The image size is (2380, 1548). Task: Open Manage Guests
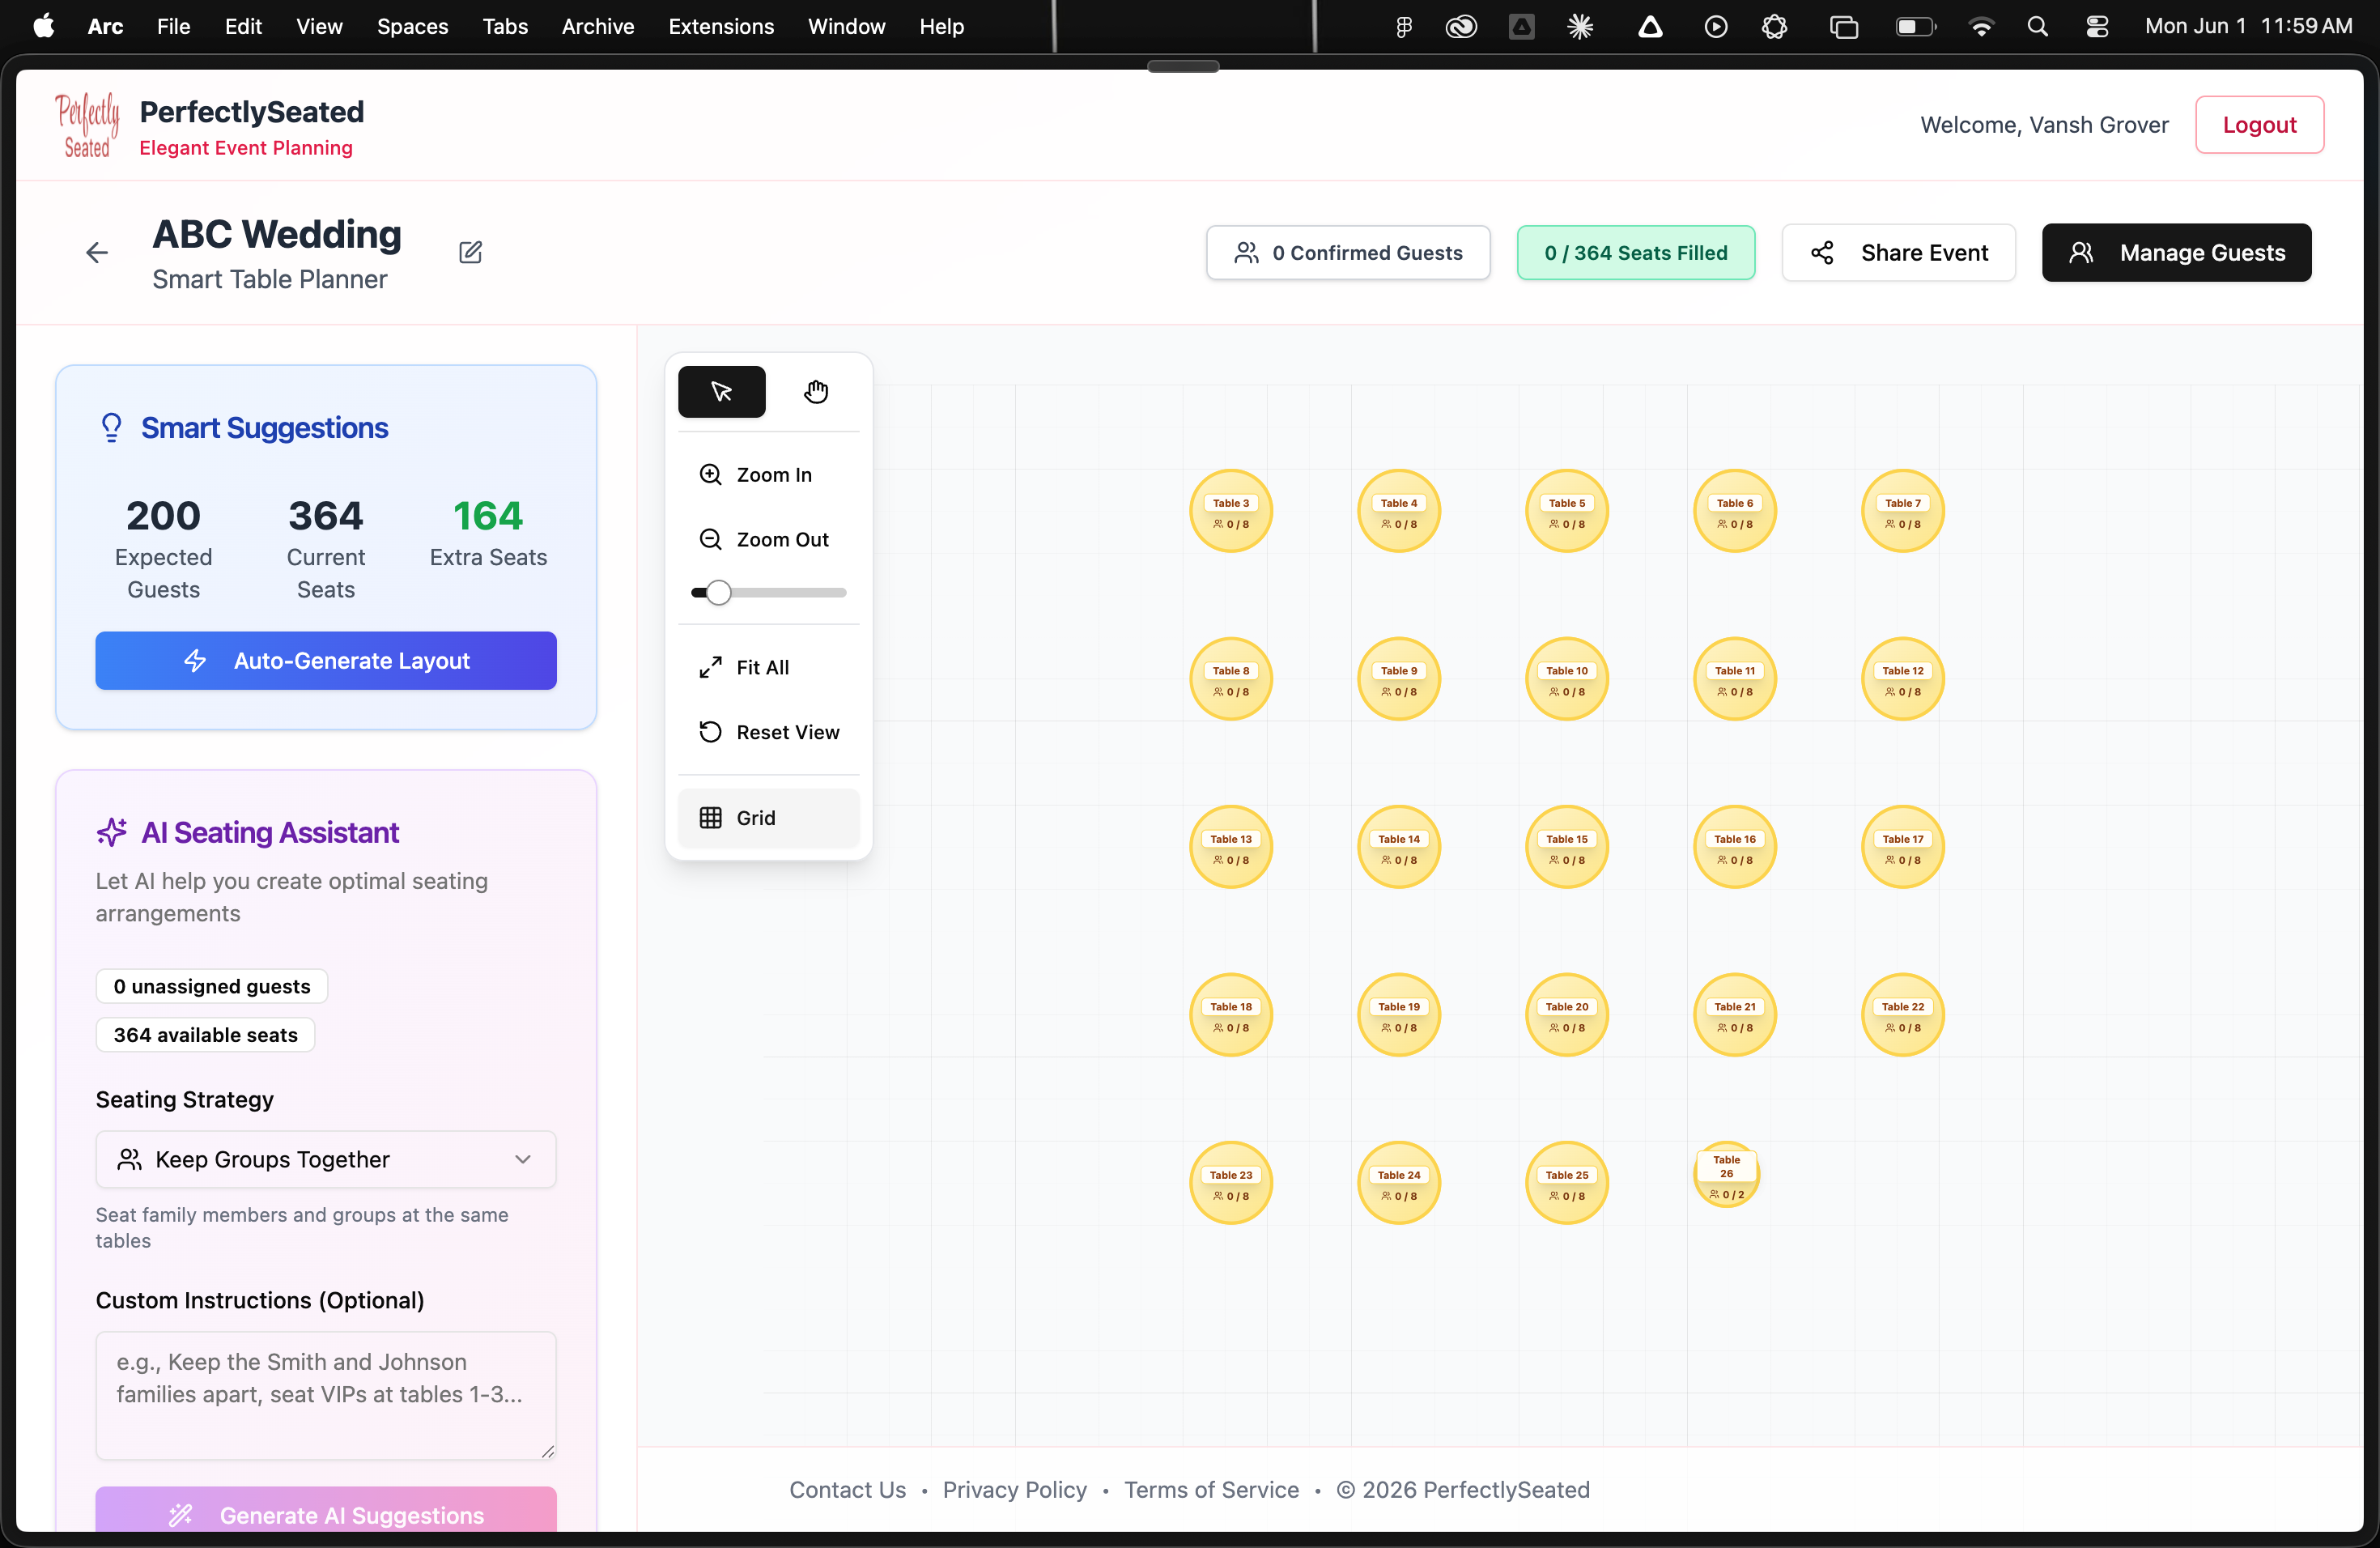pyautogui.click(x=2176, y=253)
